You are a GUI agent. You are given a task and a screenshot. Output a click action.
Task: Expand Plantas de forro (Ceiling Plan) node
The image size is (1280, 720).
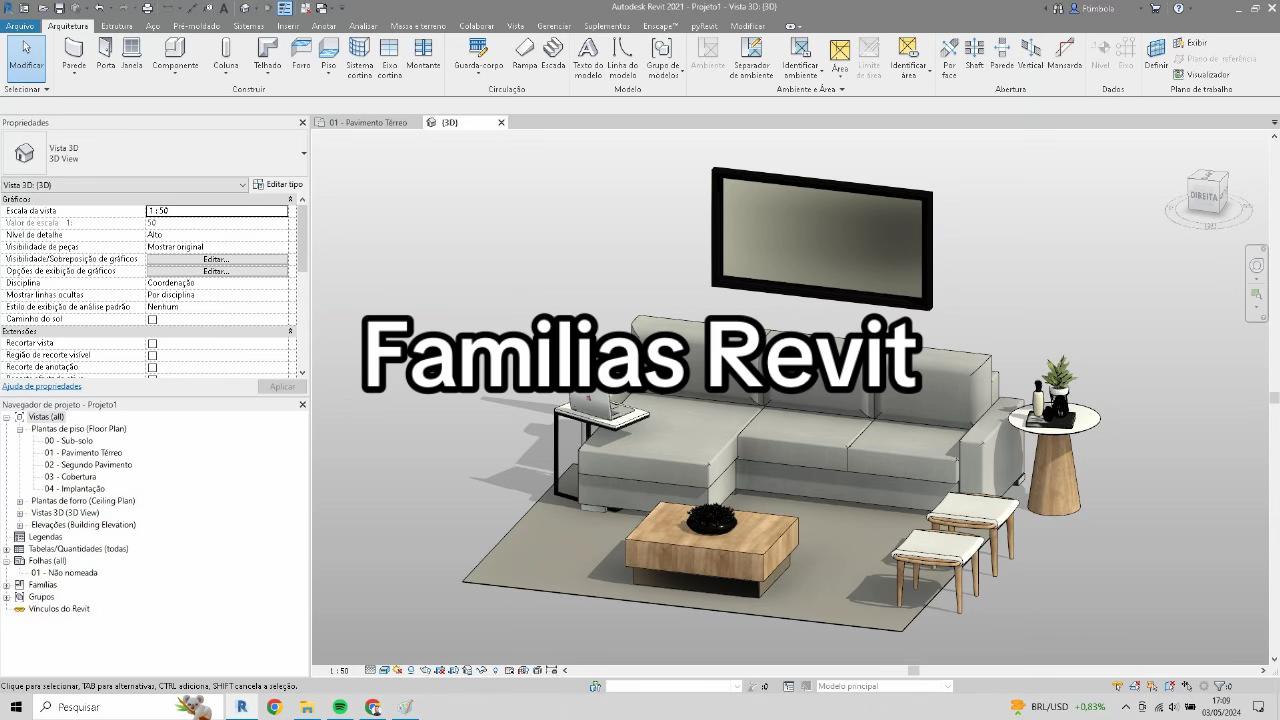20,501
